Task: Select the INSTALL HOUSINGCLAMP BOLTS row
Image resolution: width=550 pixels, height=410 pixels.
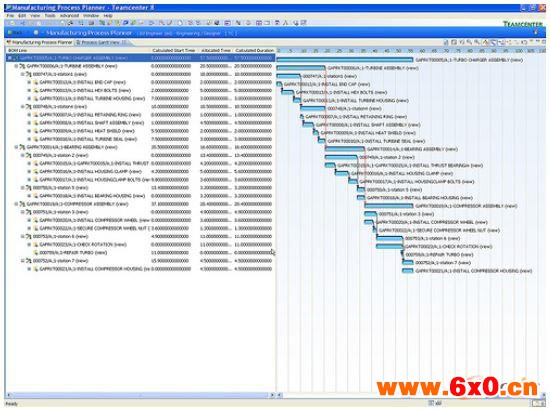Action: tap(140, 180)
